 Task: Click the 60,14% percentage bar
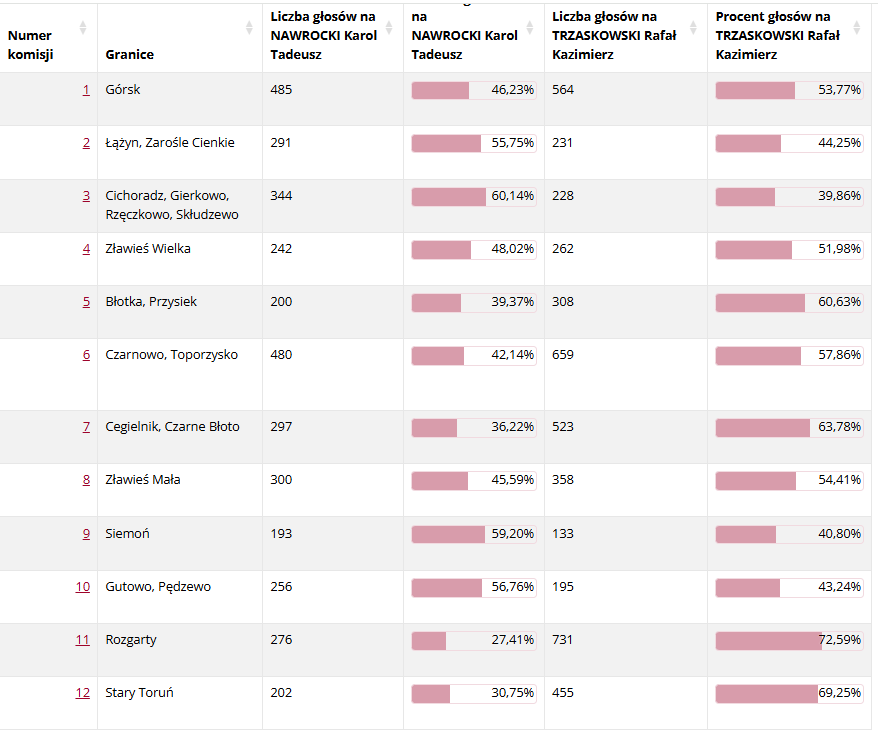(x=473, y=196)
